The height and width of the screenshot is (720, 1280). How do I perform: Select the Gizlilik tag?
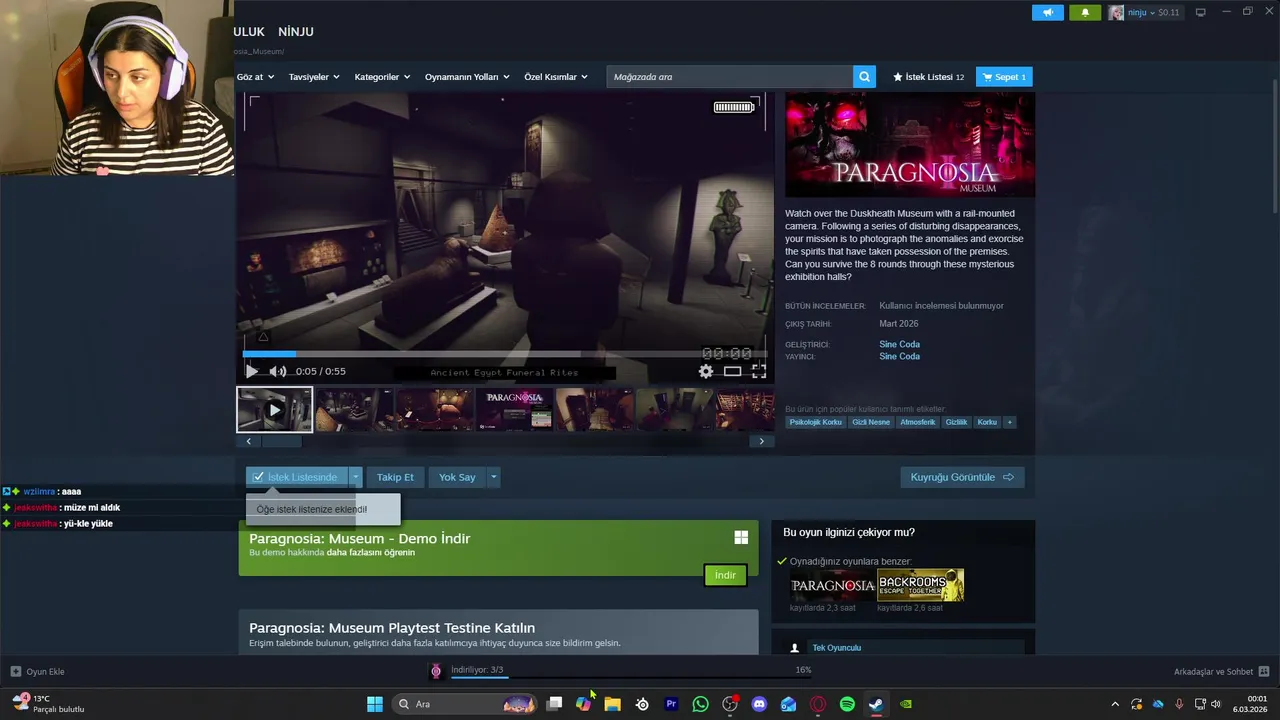coord(957,422)
